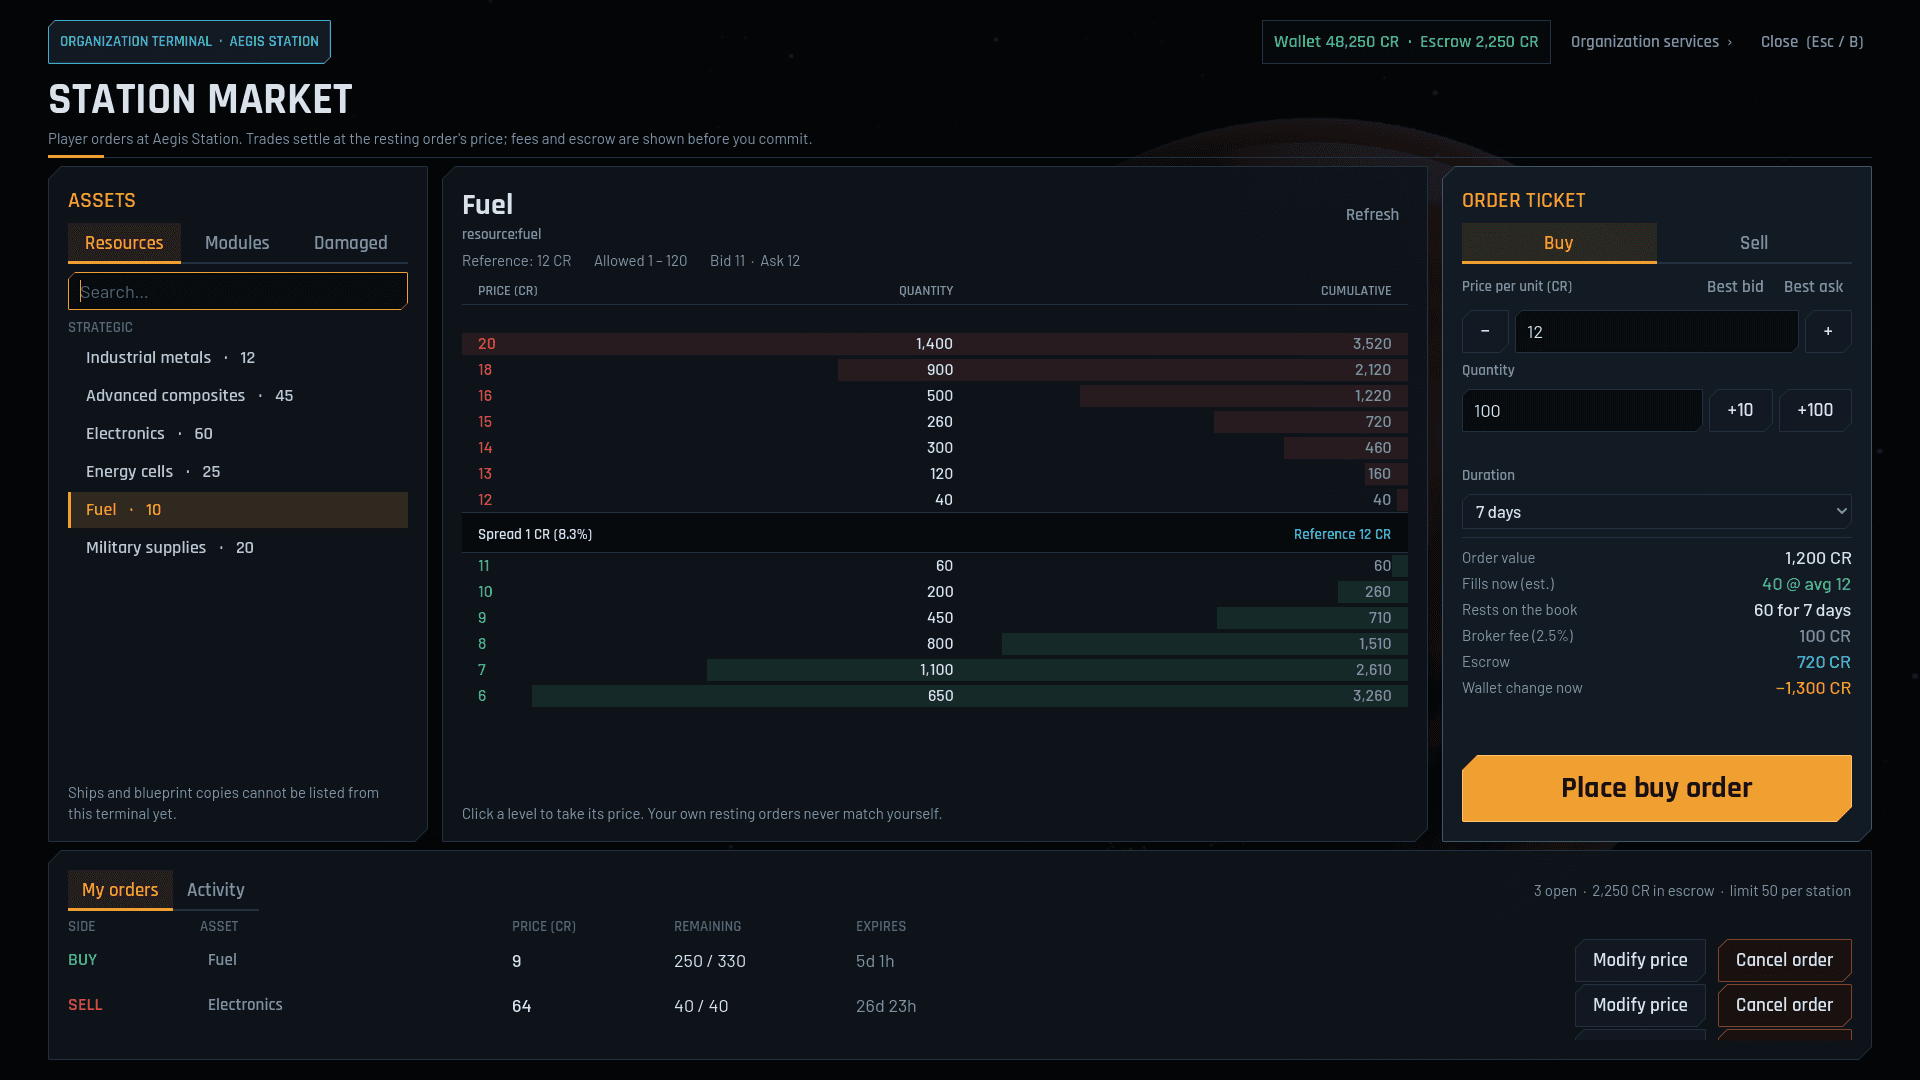The height and width of the screenshot is (1080, 1920).
Task: Switch to the Activity tab
Action: pos(216,890)
